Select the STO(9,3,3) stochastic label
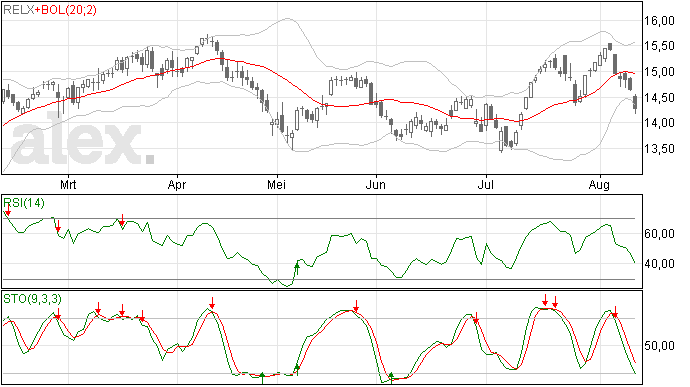Image resolution: width=690 pixels, height=387 pixels. click(x=33, y=299)
